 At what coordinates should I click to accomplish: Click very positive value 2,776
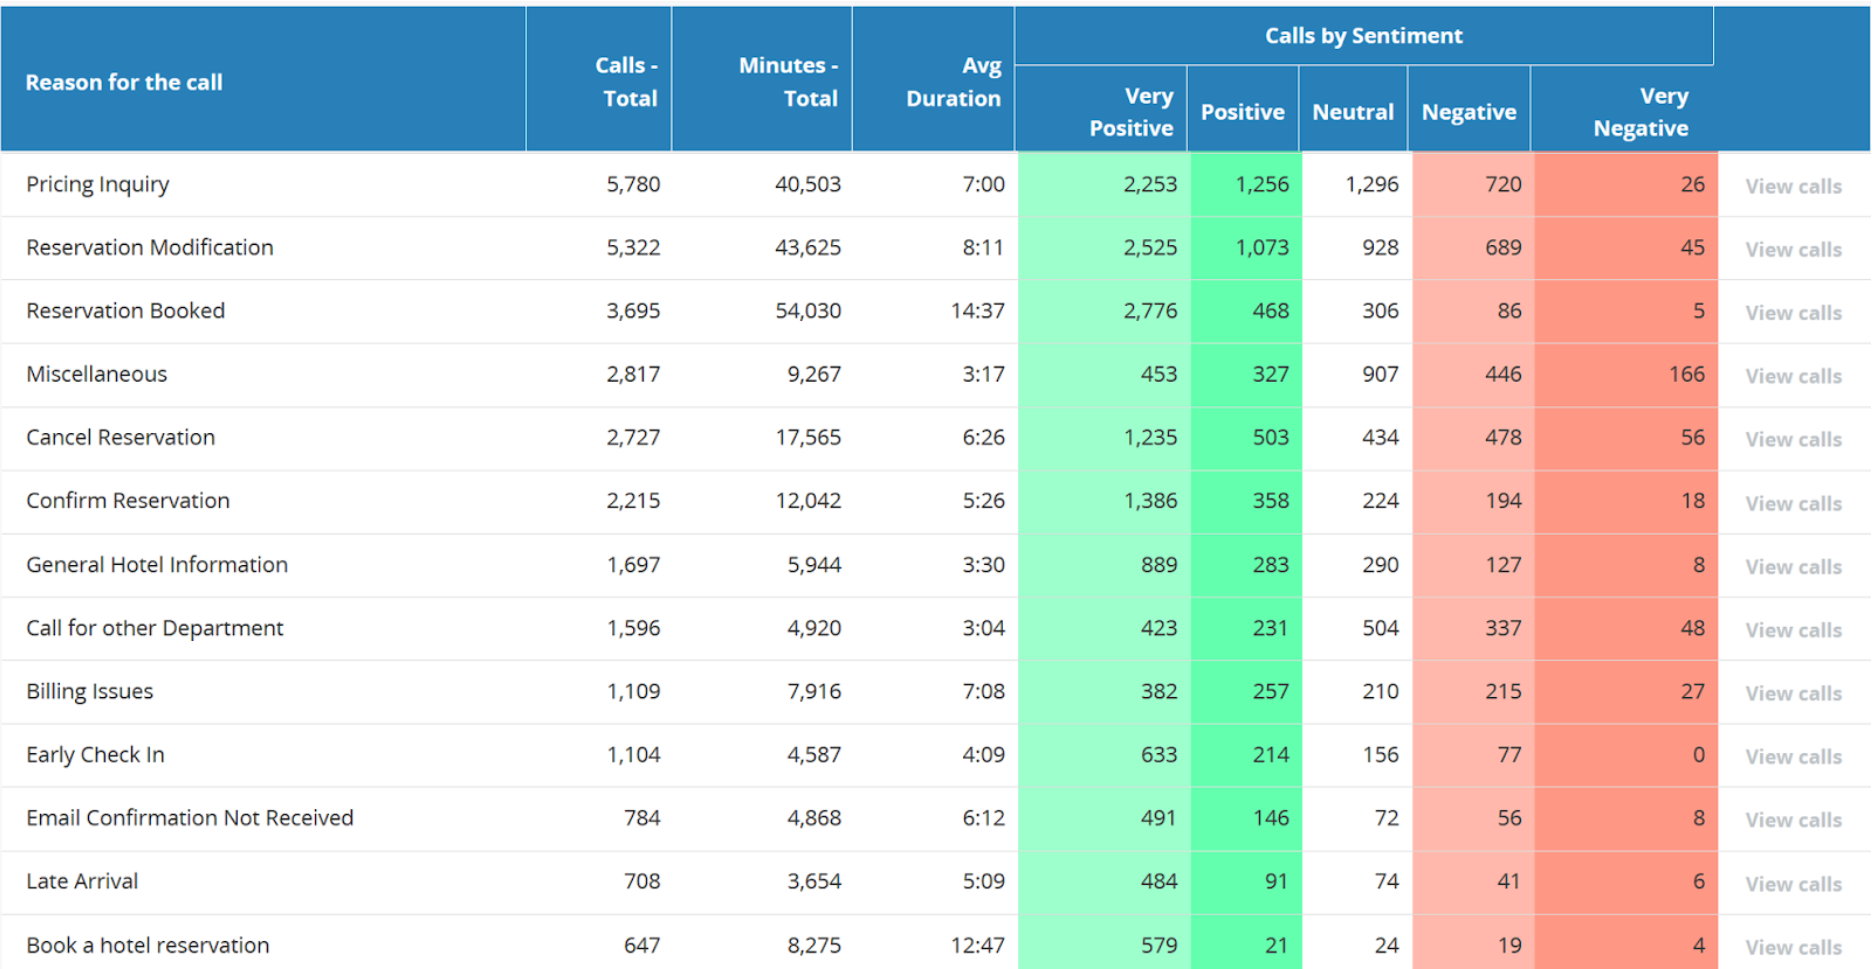(x=1150, y=311)
